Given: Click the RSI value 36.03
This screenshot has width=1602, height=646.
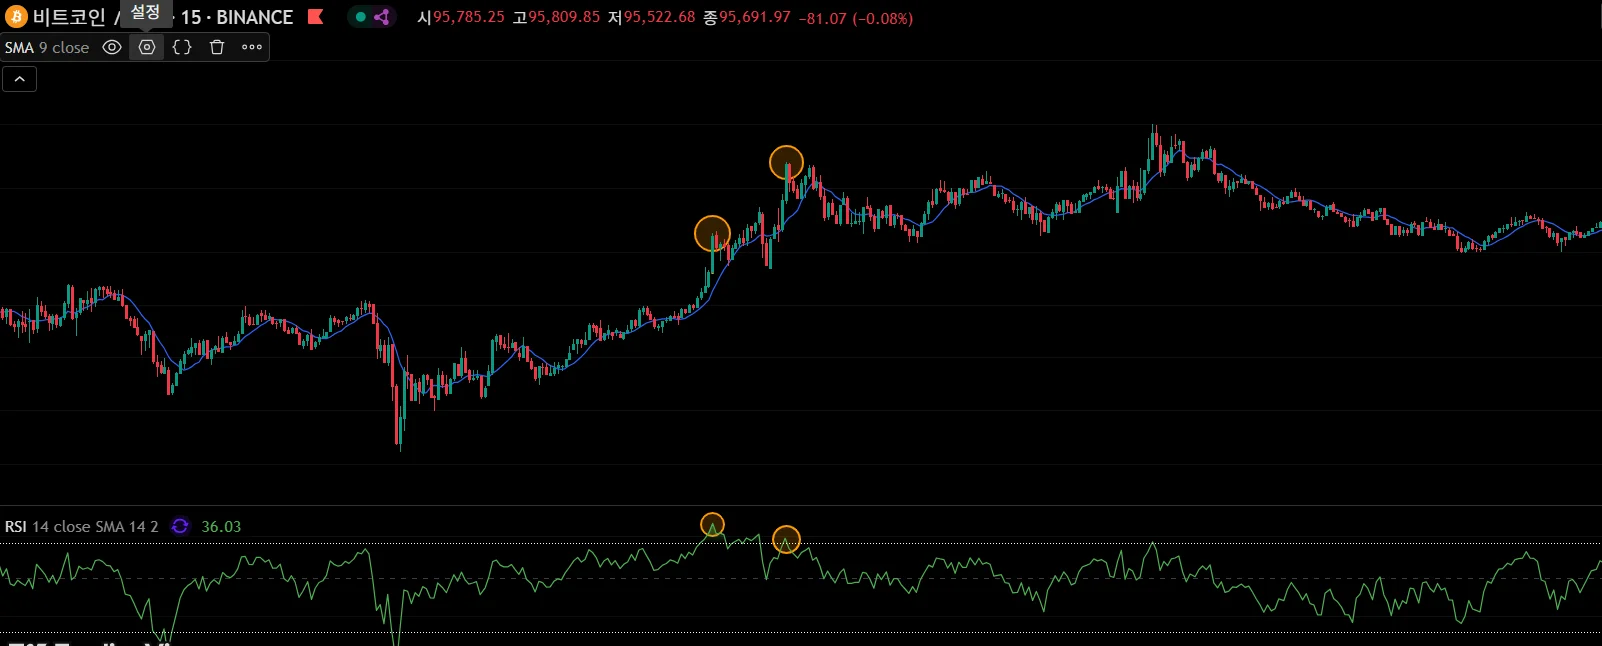Looking at the screenshot, I should pyautogui.click(x=221, y=527).
